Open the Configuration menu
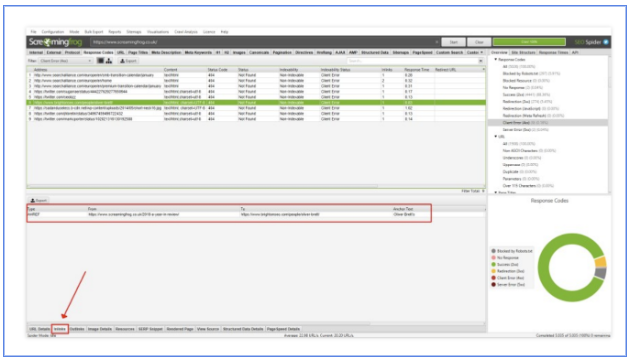Viewport: 632px width, 361px height. tap(53, 32)
